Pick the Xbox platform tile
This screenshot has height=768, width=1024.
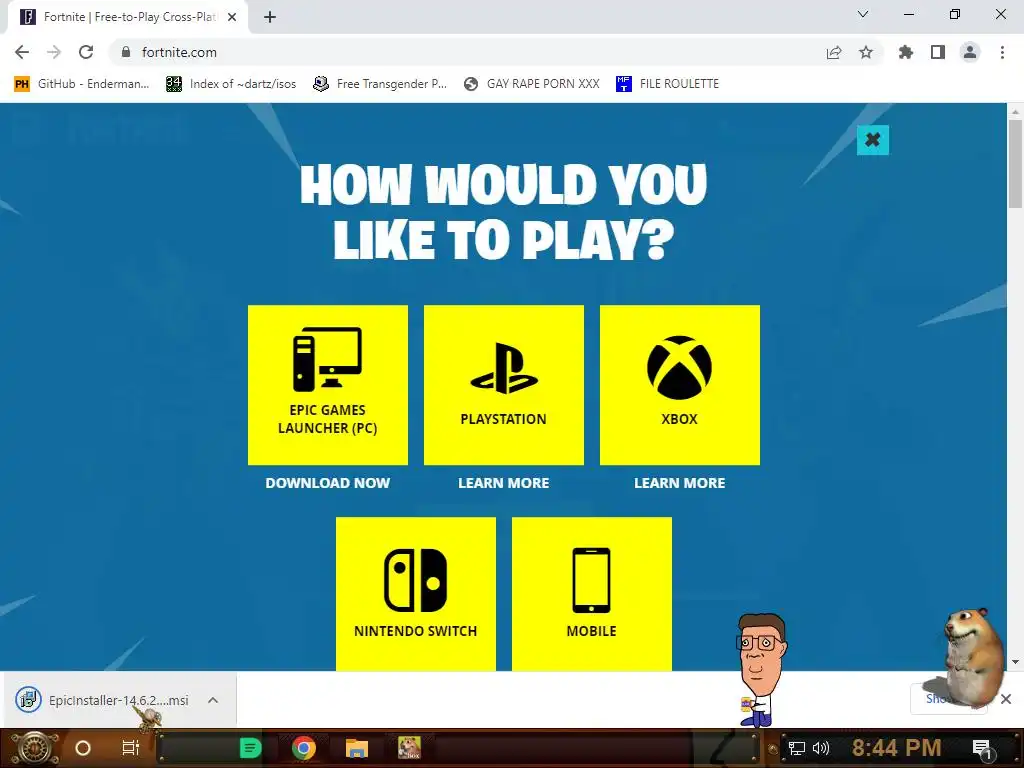pyautogui.click(x=680, y=385)
